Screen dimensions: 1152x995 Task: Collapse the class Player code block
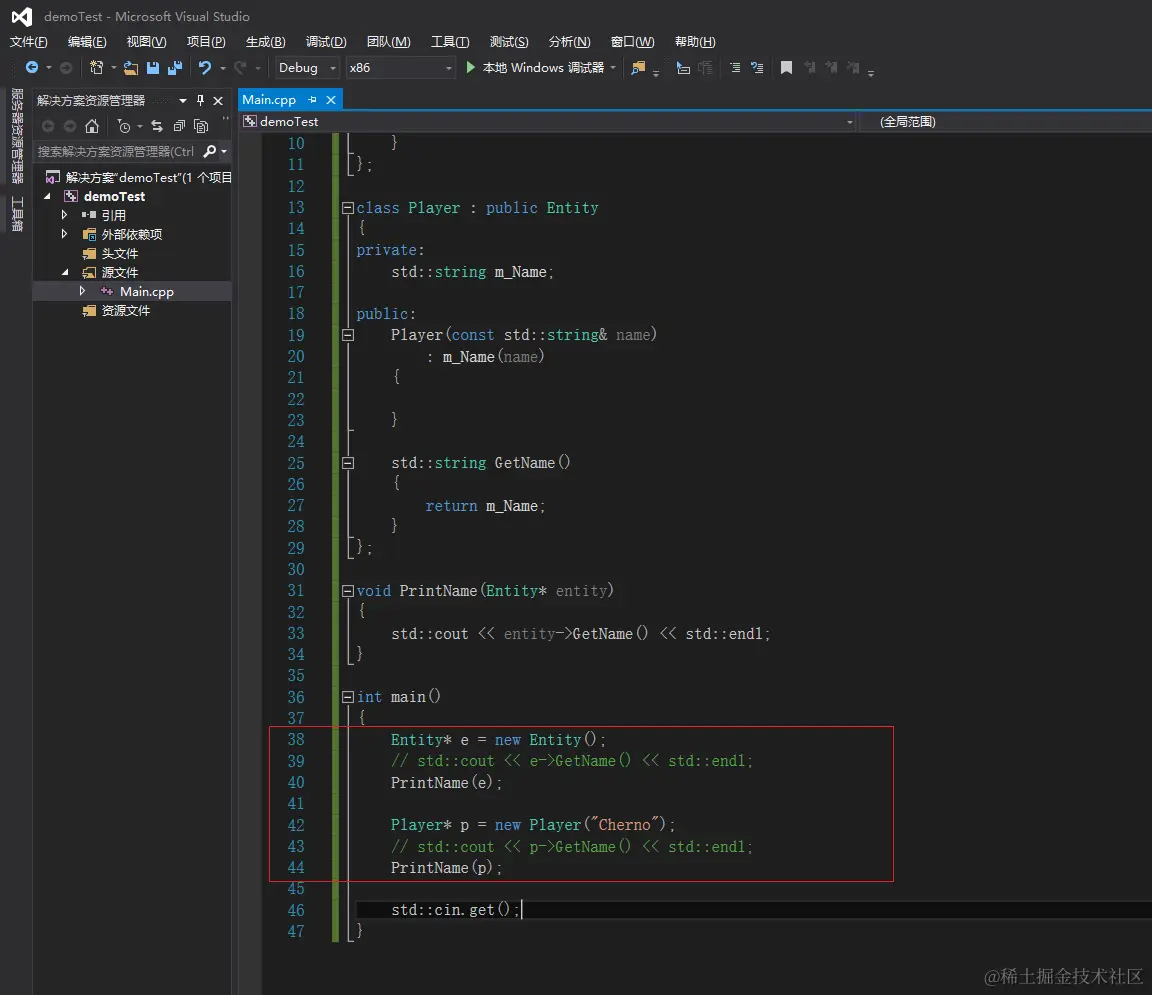(348, 208)
